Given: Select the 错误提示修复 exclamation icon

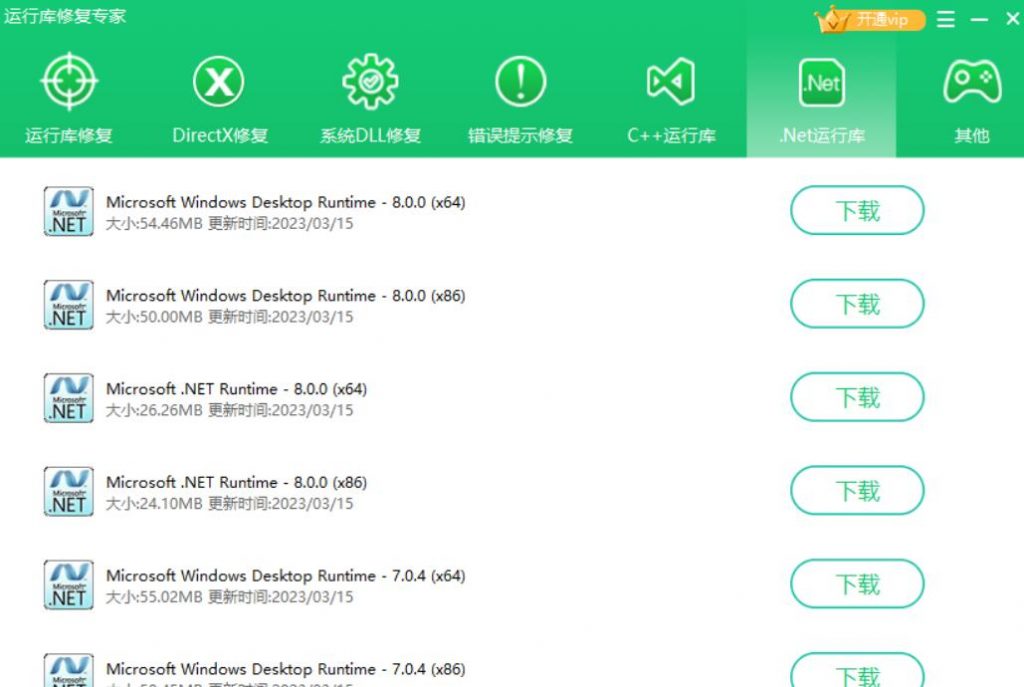Looking at the screenshot, I should [520, 82].
